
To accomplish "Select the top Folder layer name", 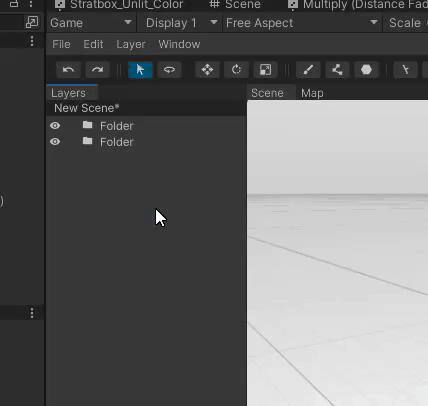I will click(x=117, y=126).
